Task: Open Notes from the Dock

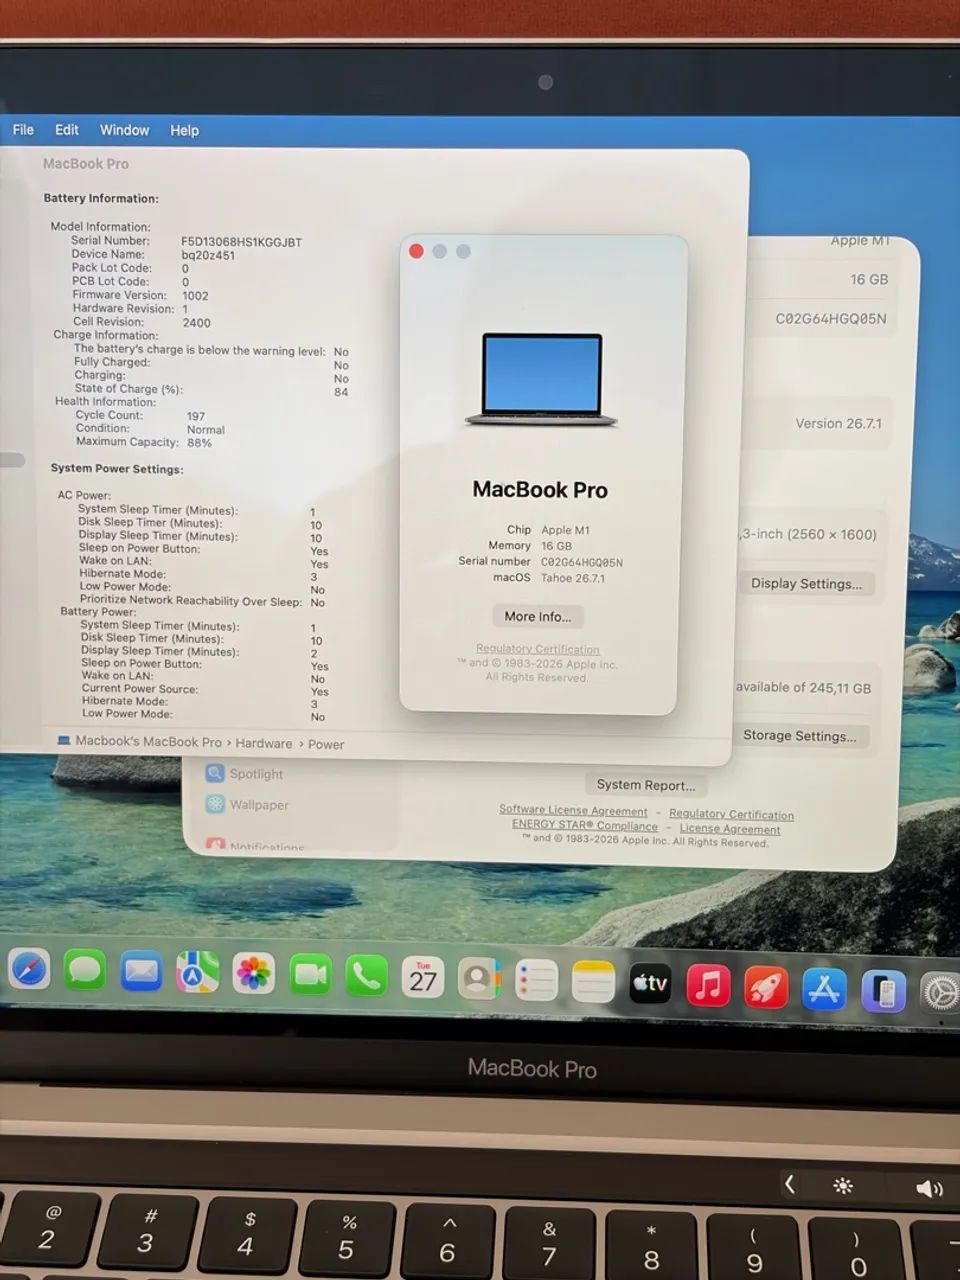Action: [x=593, y=982]
